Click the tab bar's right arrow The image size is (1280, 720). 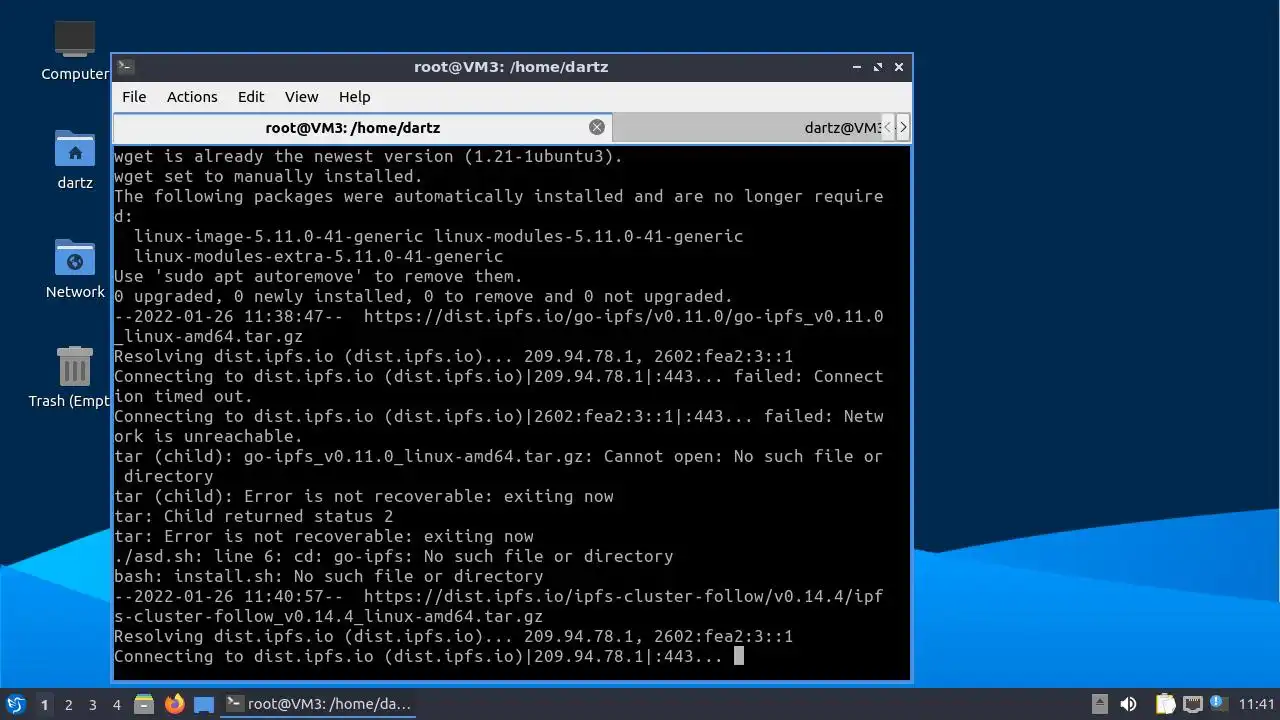(903, 127)
